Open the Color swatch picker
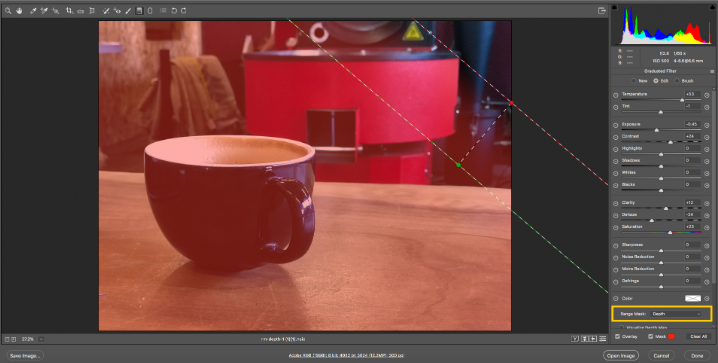Screen dimensions: 718x363 pyautogui.click(x=693, y=298)
